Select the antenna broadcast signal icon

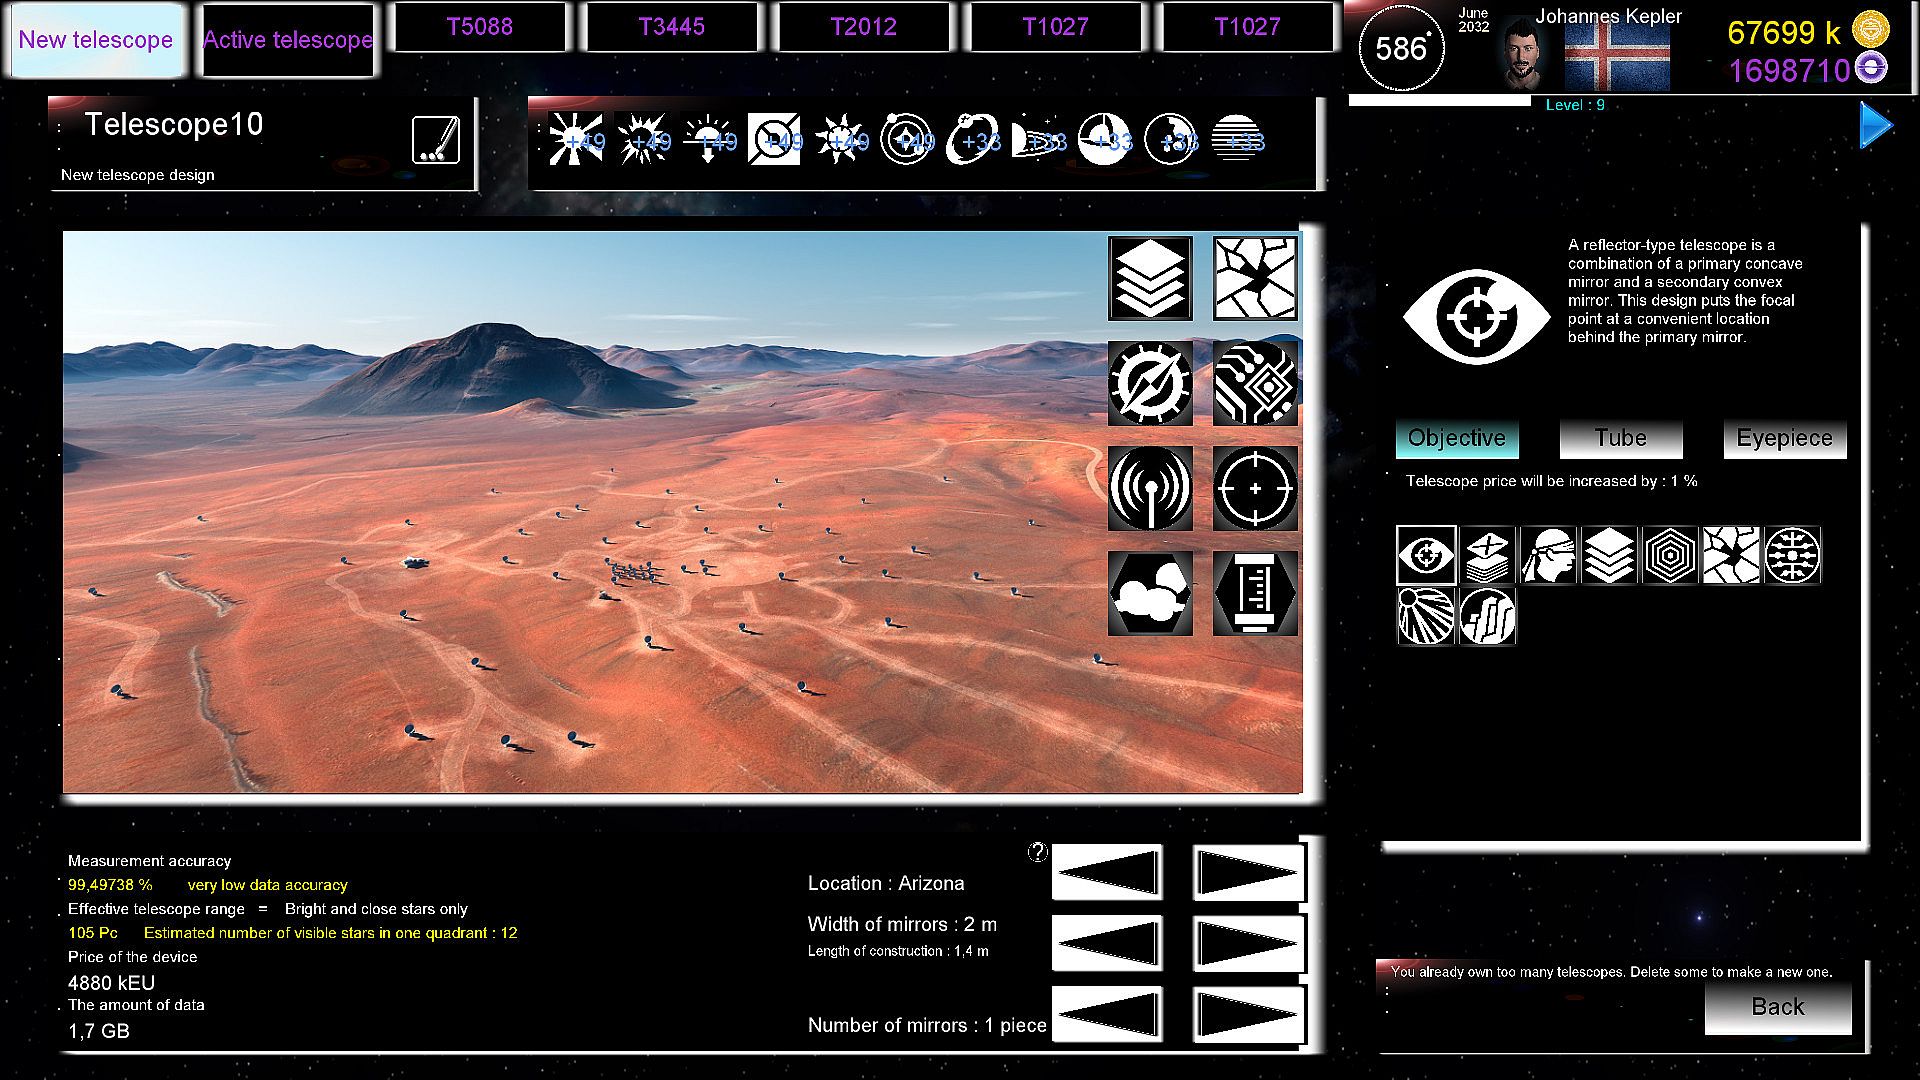[1150, 488]
